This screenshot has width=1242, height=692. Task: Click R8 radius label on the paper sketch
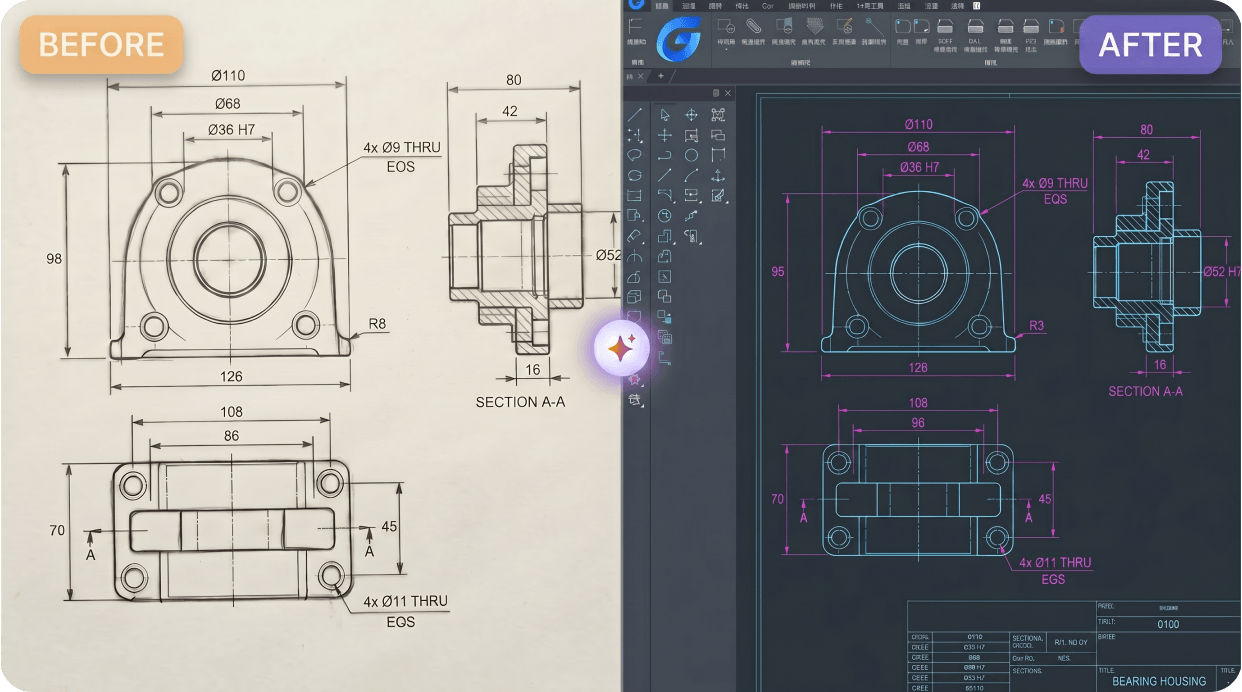click(x=377, y=323)
